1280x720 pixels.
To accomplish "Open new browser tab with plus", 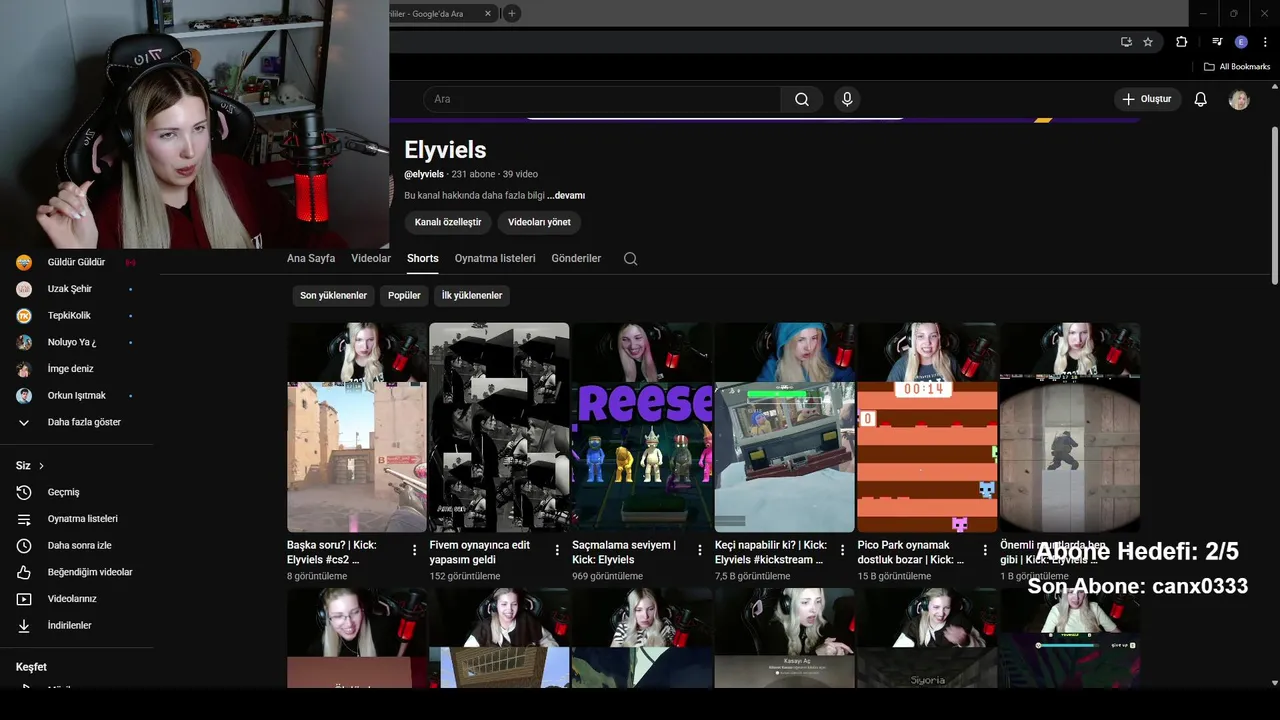I will pyautogui.click(x=511, y=13).
